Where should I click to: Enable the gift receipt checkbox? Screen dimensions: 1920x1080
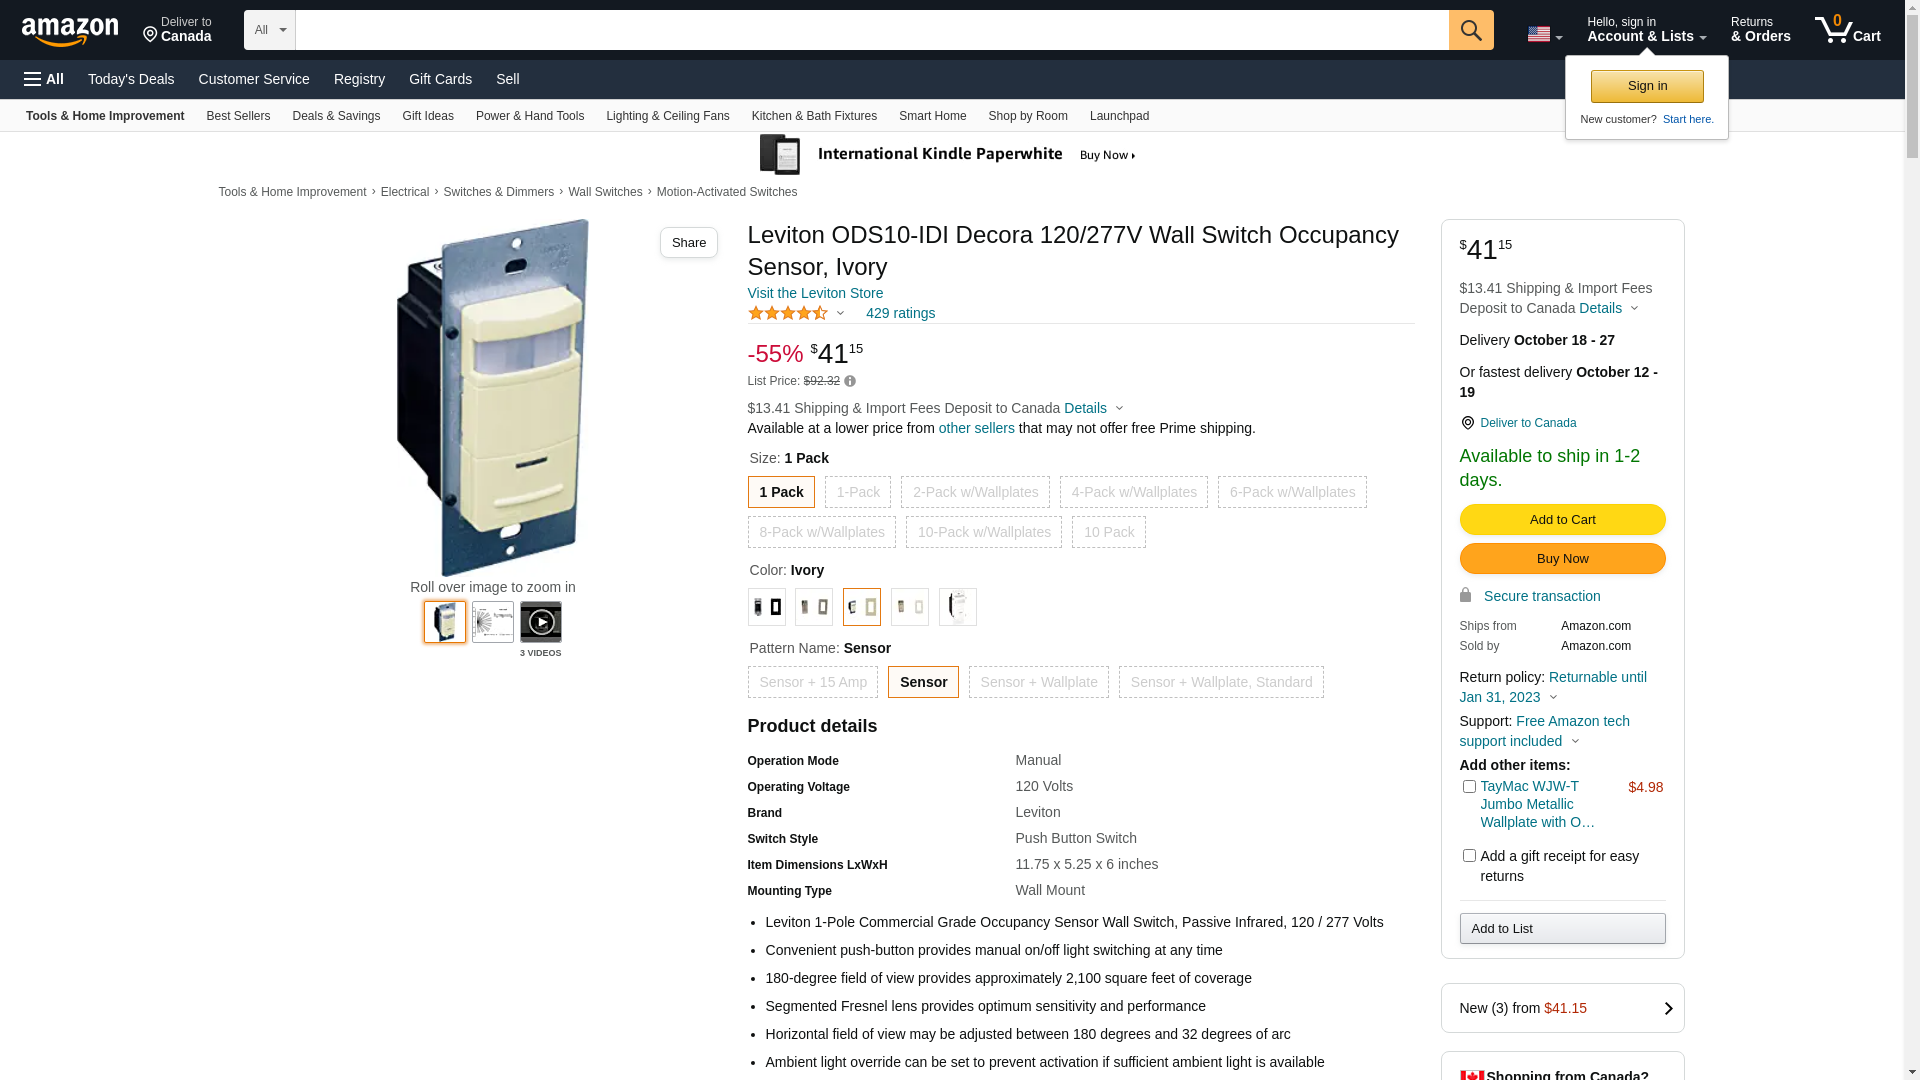1468,856
